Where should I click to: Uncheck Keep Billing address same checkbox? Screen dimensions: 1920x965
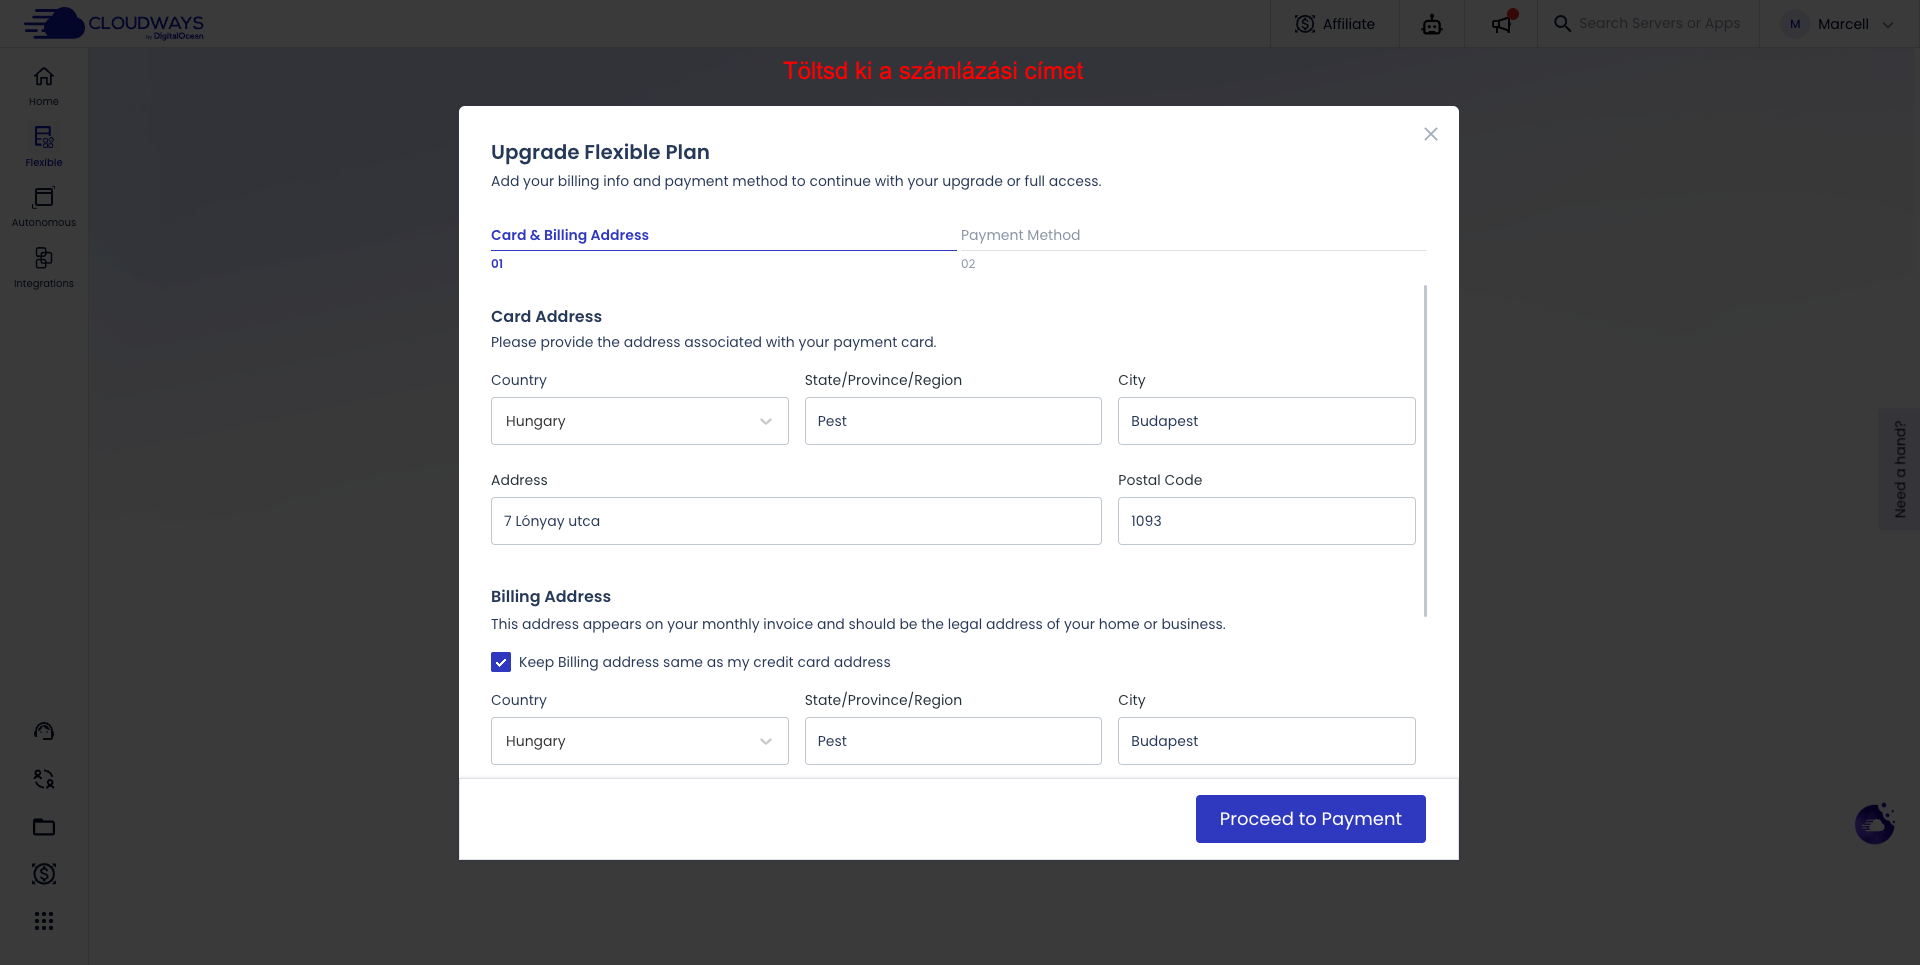[x=501, y=662]
